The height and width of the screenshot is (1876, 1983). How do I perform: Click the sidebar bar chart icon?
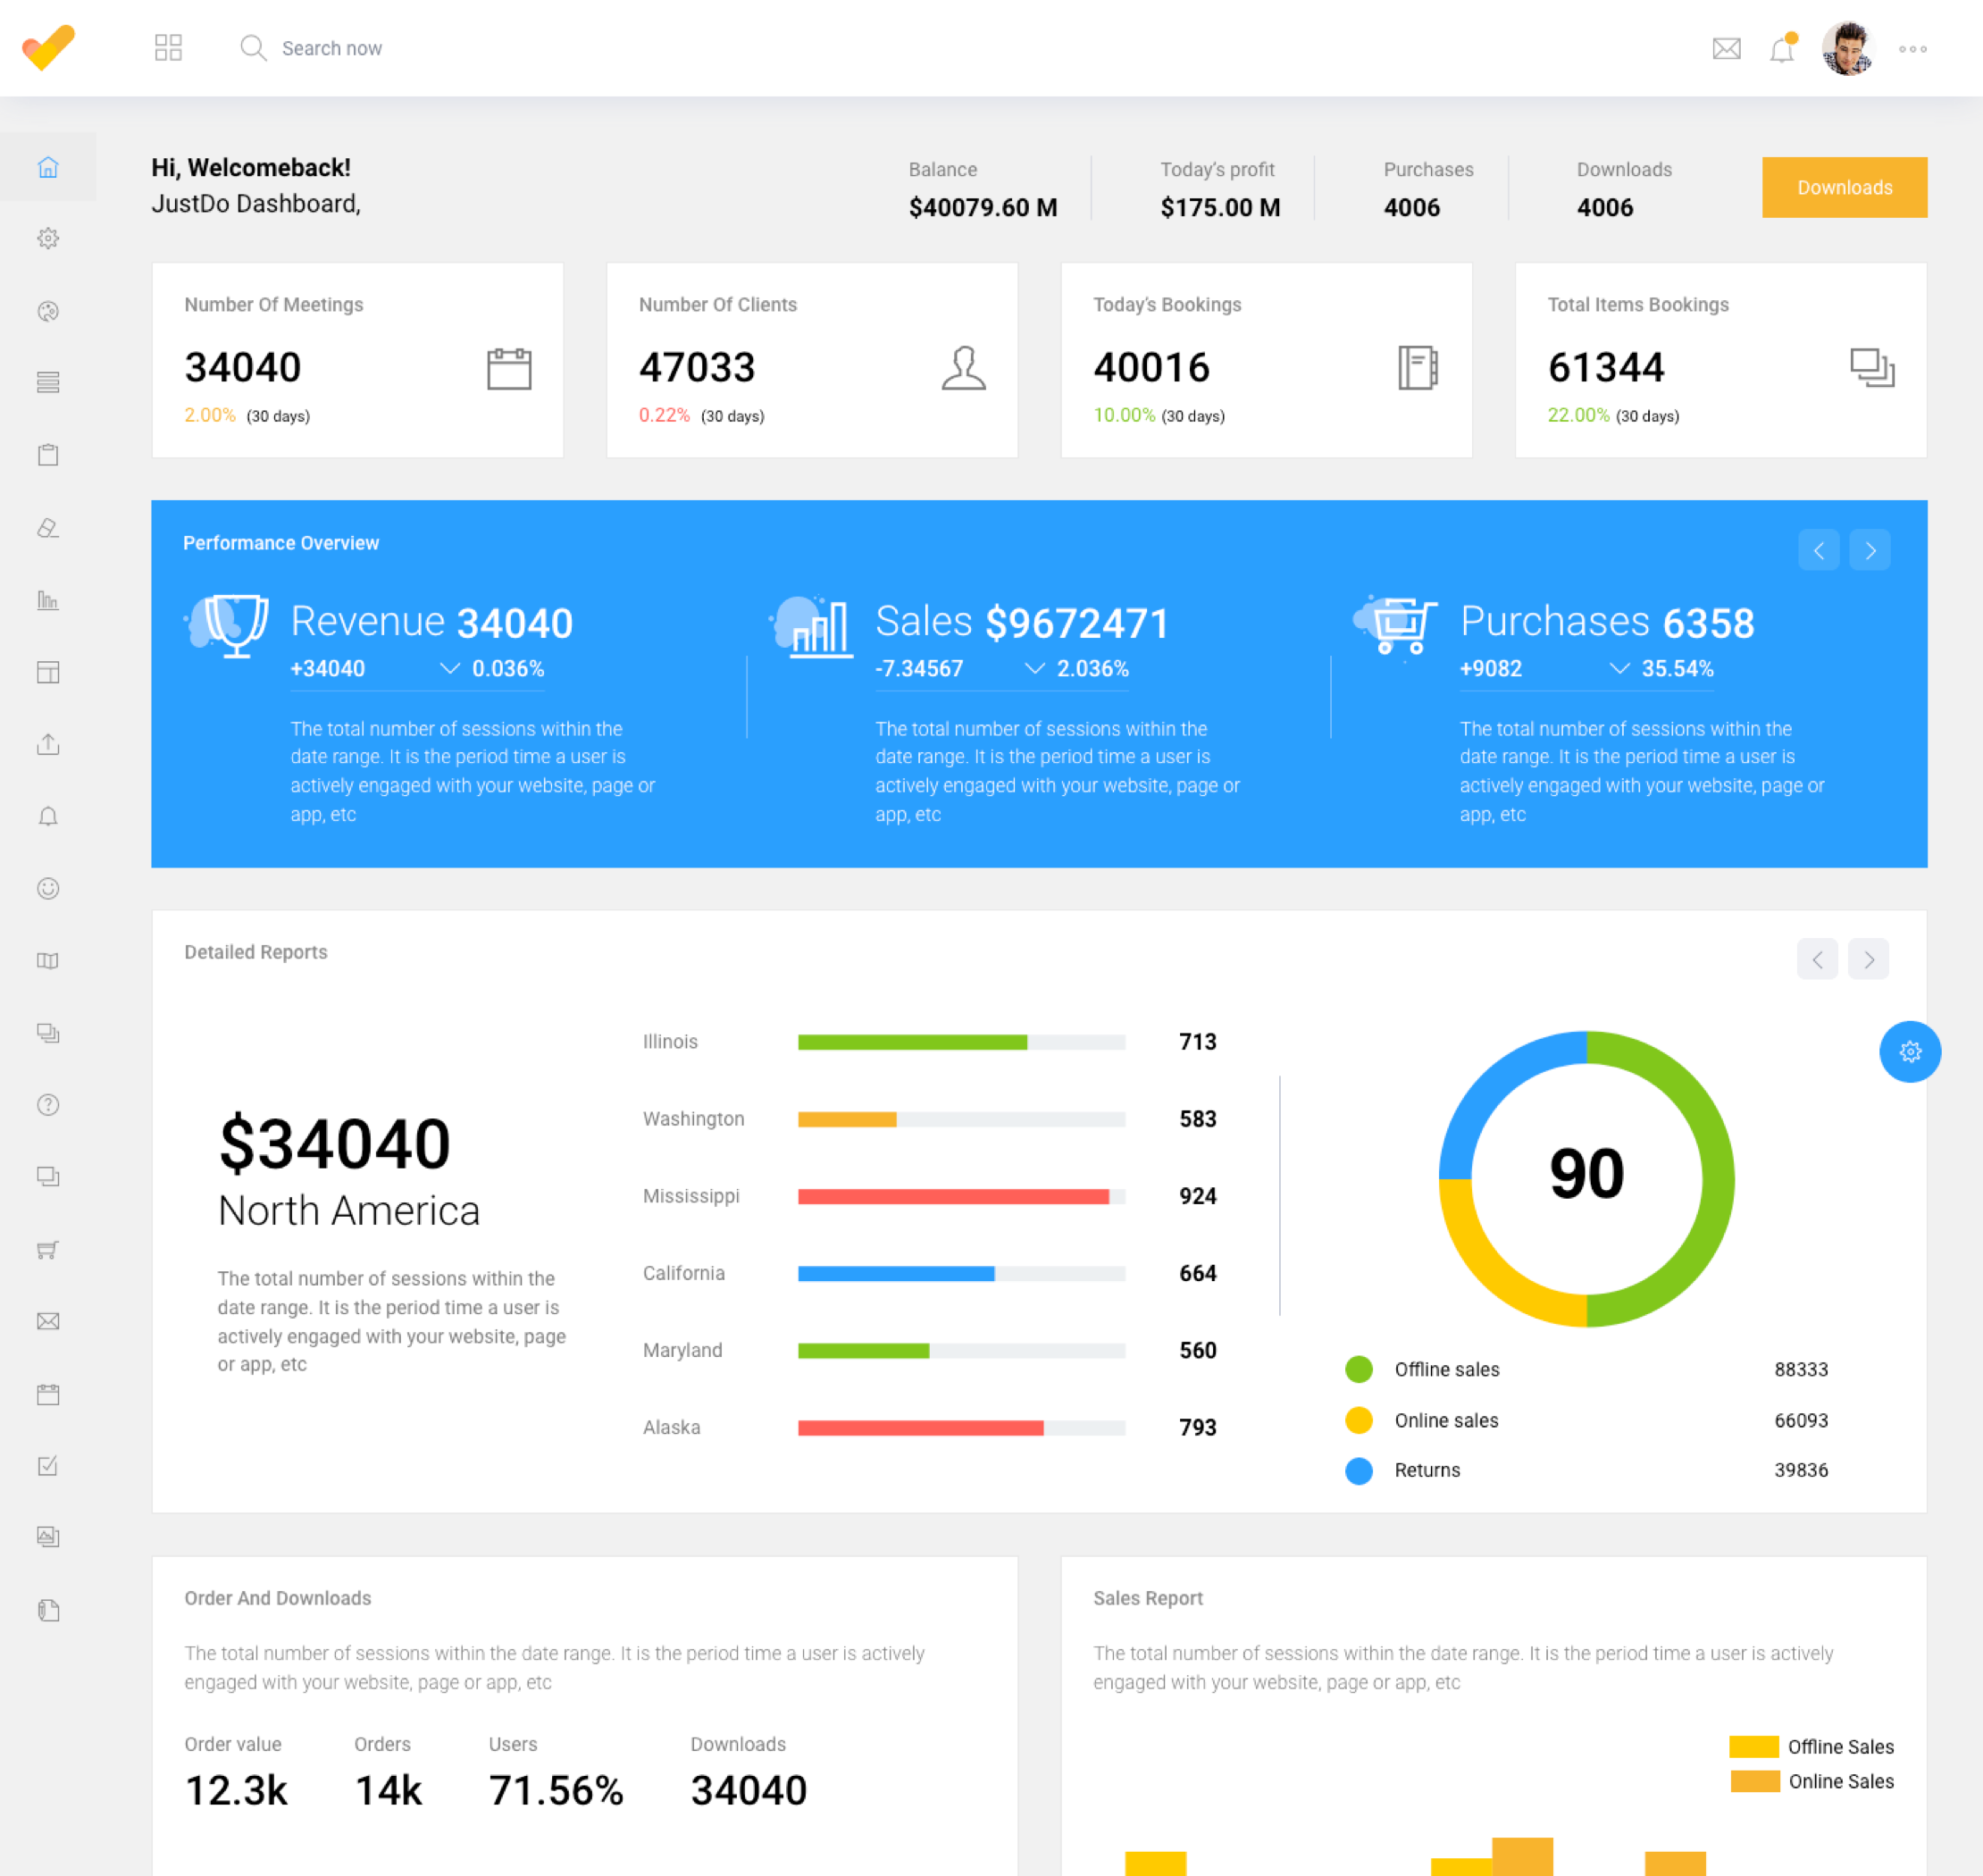point(48,600)
